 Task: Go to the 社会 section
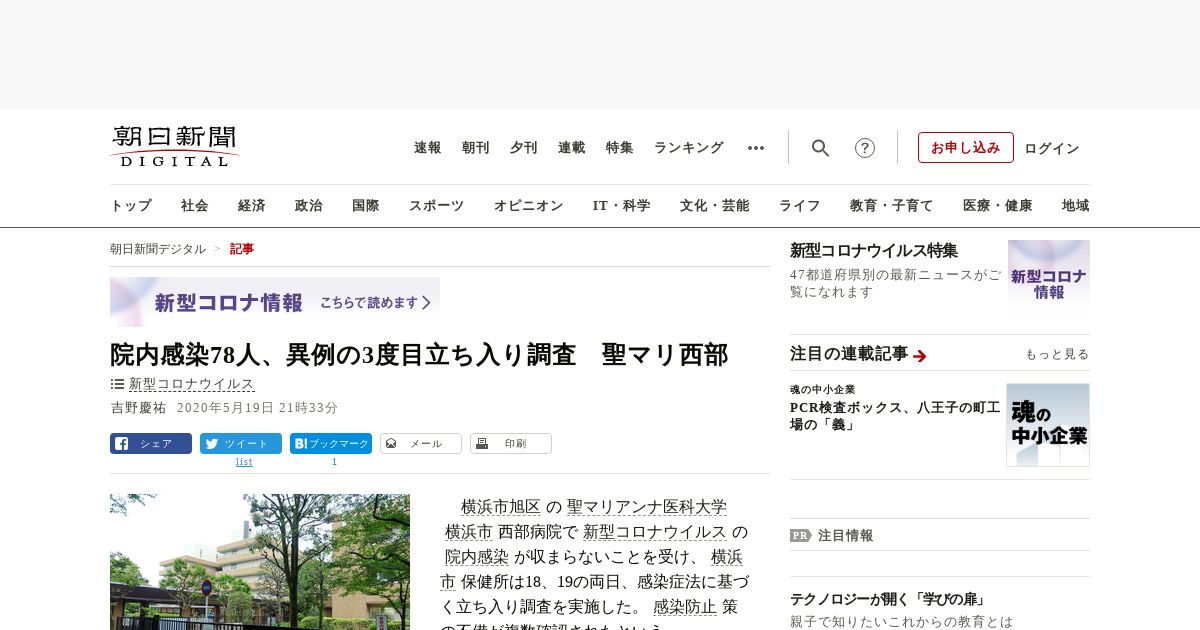click(195, 206)
